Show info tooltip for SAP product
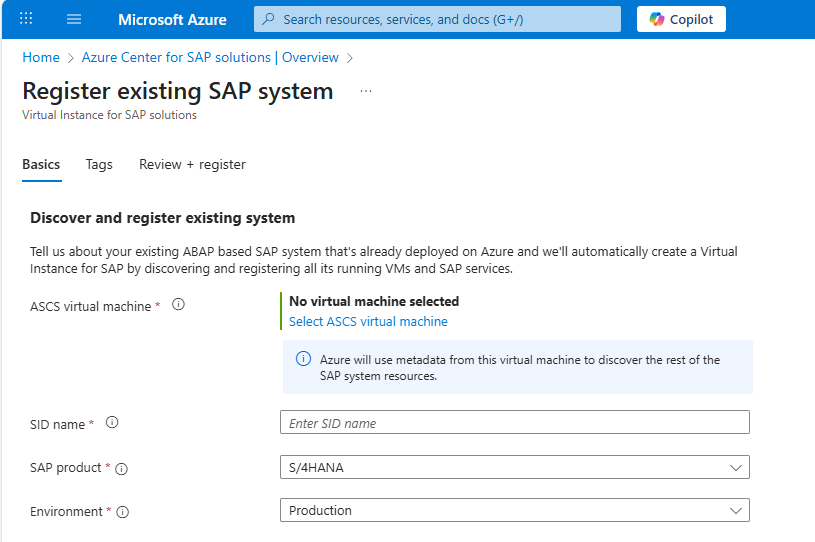The width and height of the screenshot is (815, 542). point(121,469)
